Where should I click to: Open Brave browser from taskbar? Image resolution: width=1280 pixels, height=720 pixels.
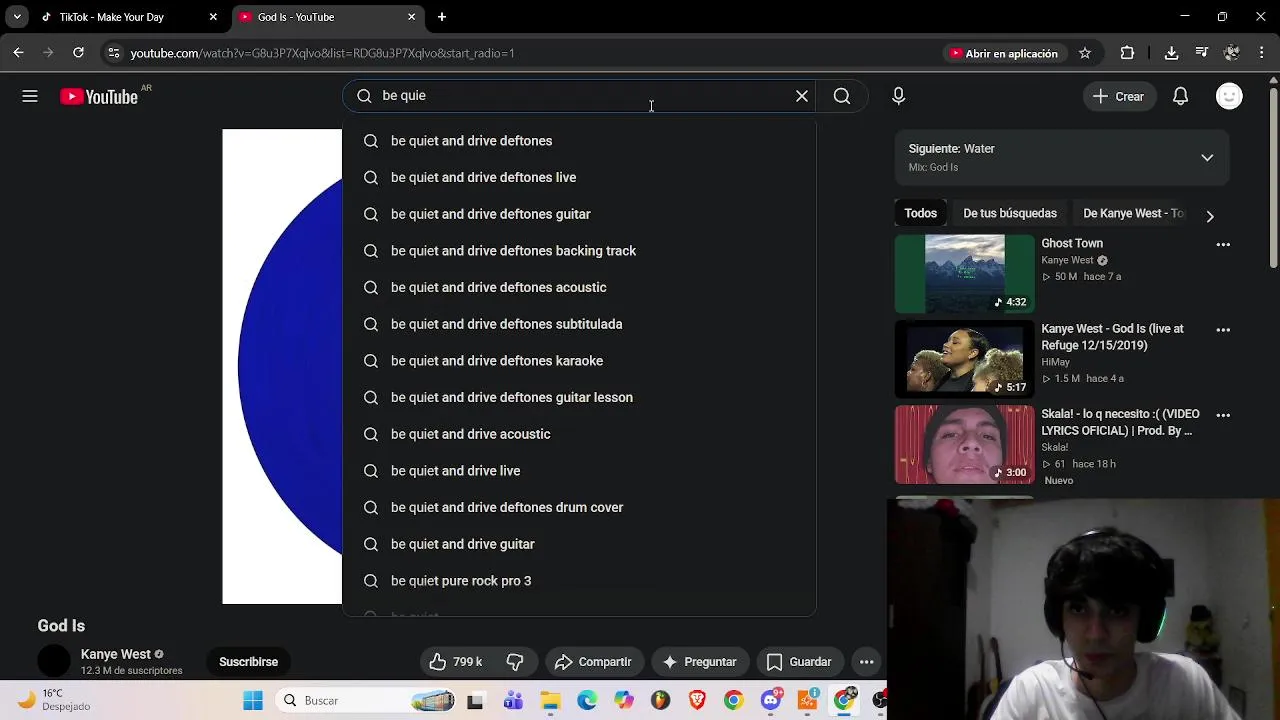[x=696, y=701]
